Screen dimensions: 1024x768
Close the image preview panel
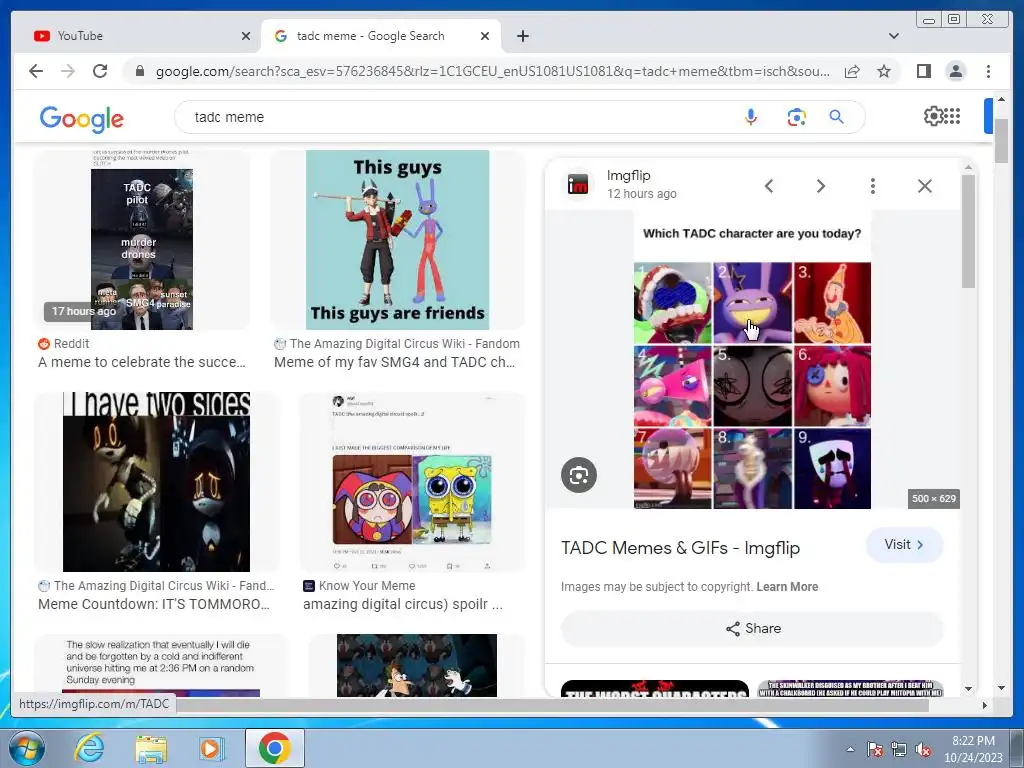click(x=925, y=186)
